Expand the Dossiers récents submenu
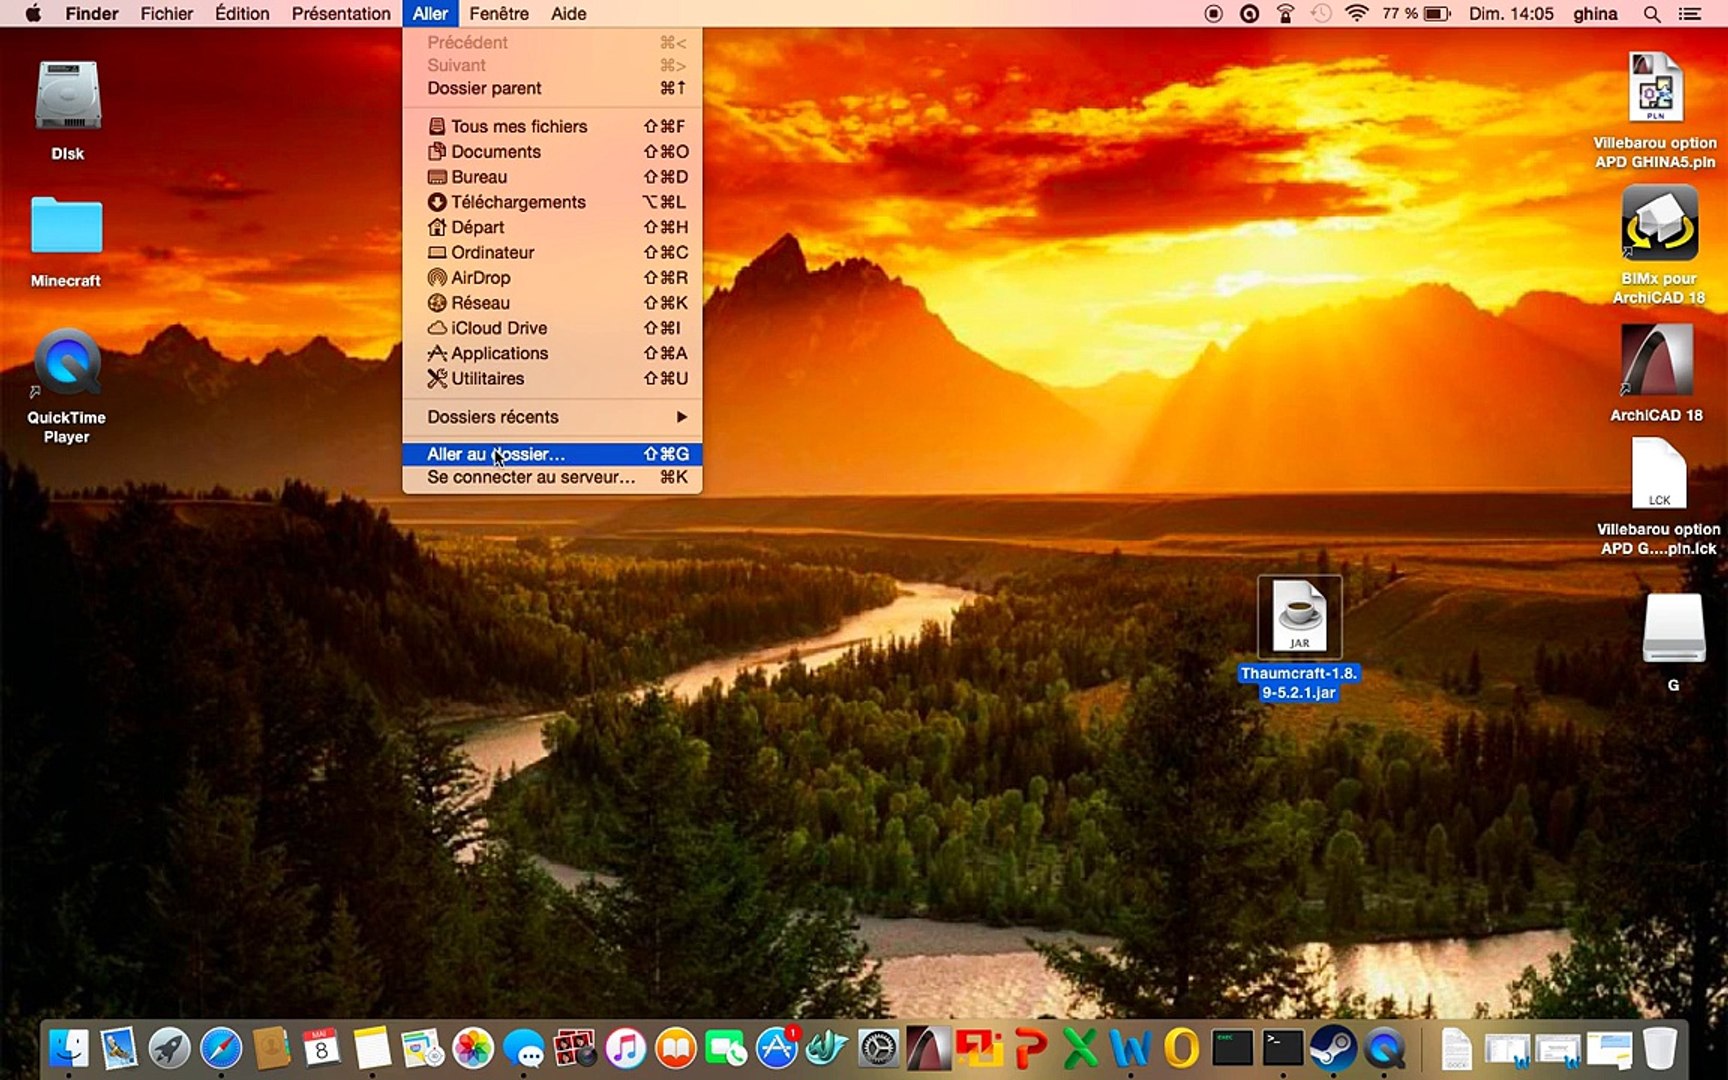1728x1080 pixels. (552, 417)
